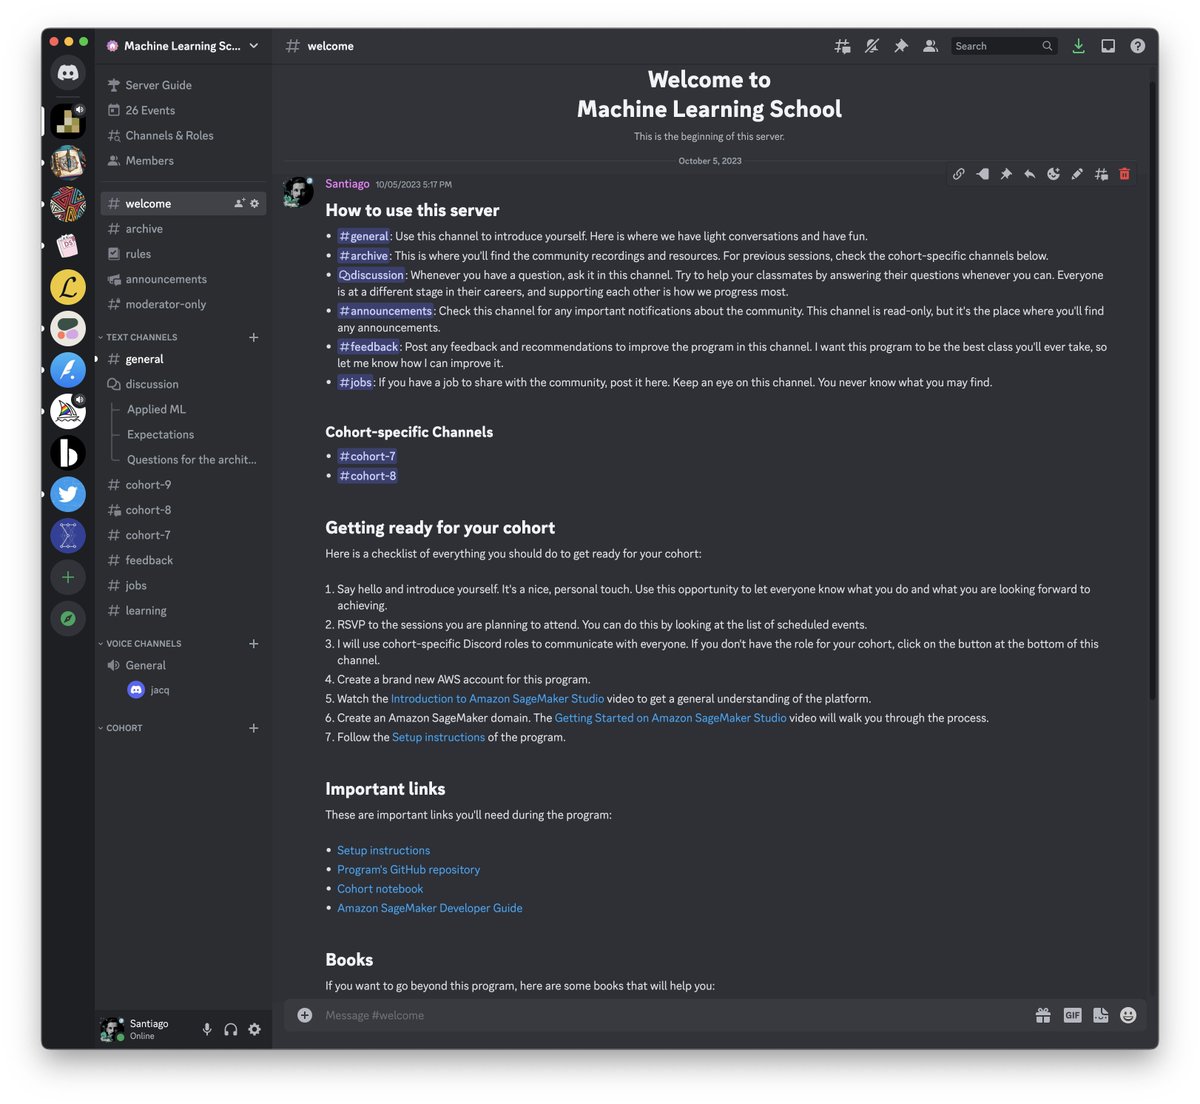This screenshot has height=1104, width=1200.
Task: Open the Help question mark icon
Action: (1138, 46)
